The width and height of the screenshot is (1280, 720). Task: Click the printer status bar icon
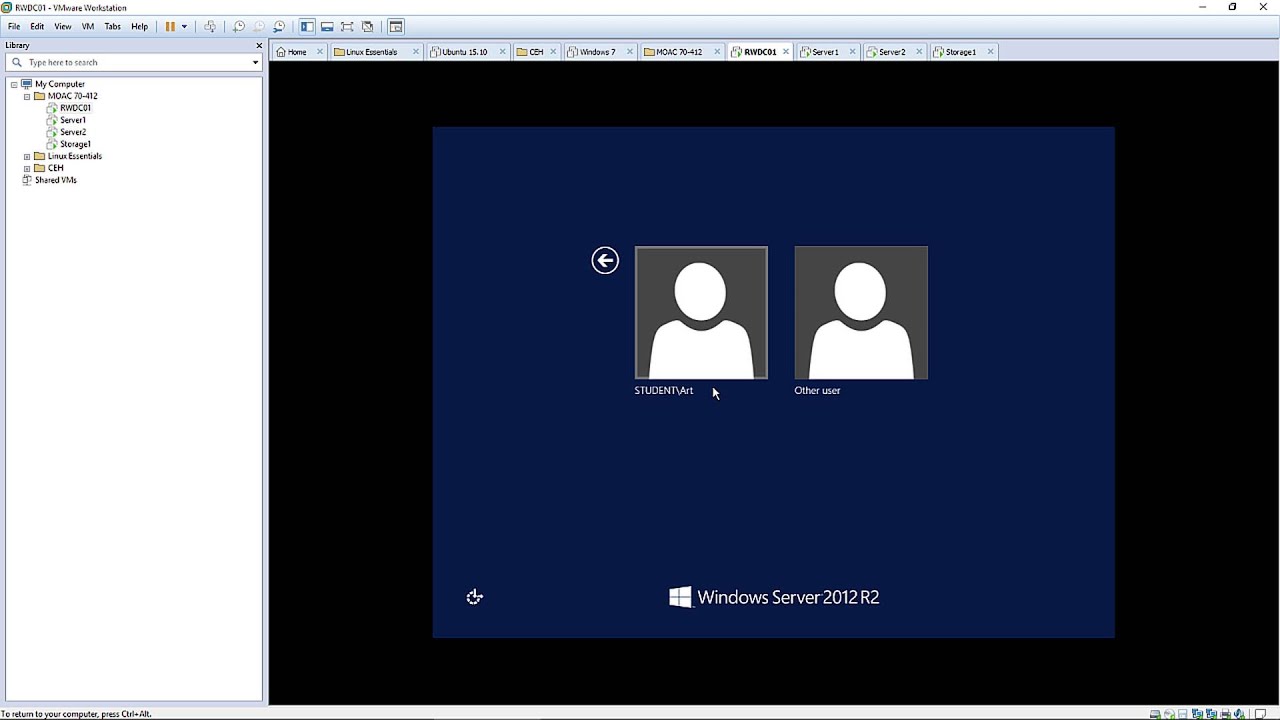click(1225, 714)
